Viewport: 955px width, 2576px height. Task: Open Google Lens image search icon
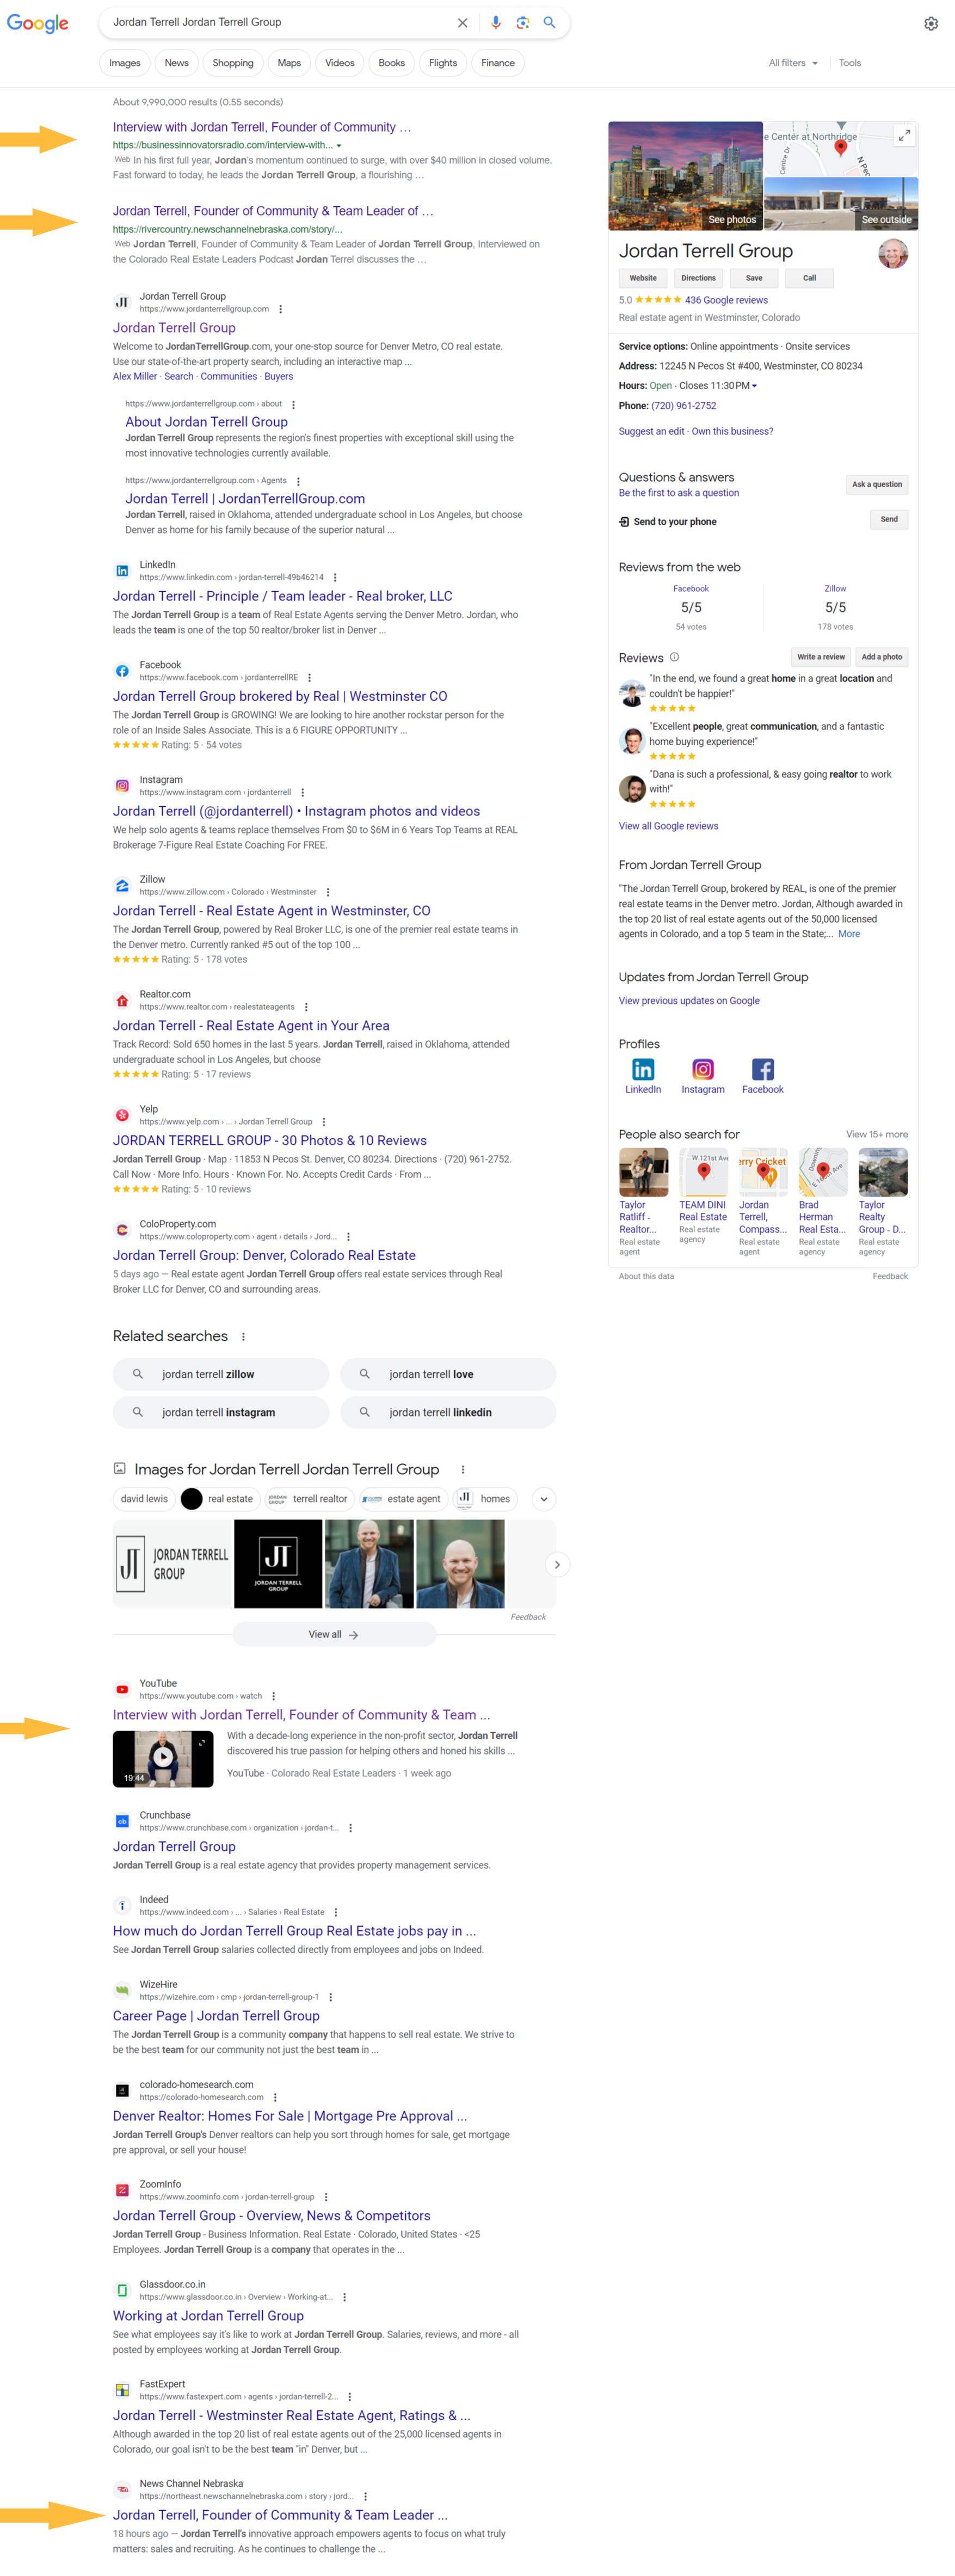click(x=522, y=23)
